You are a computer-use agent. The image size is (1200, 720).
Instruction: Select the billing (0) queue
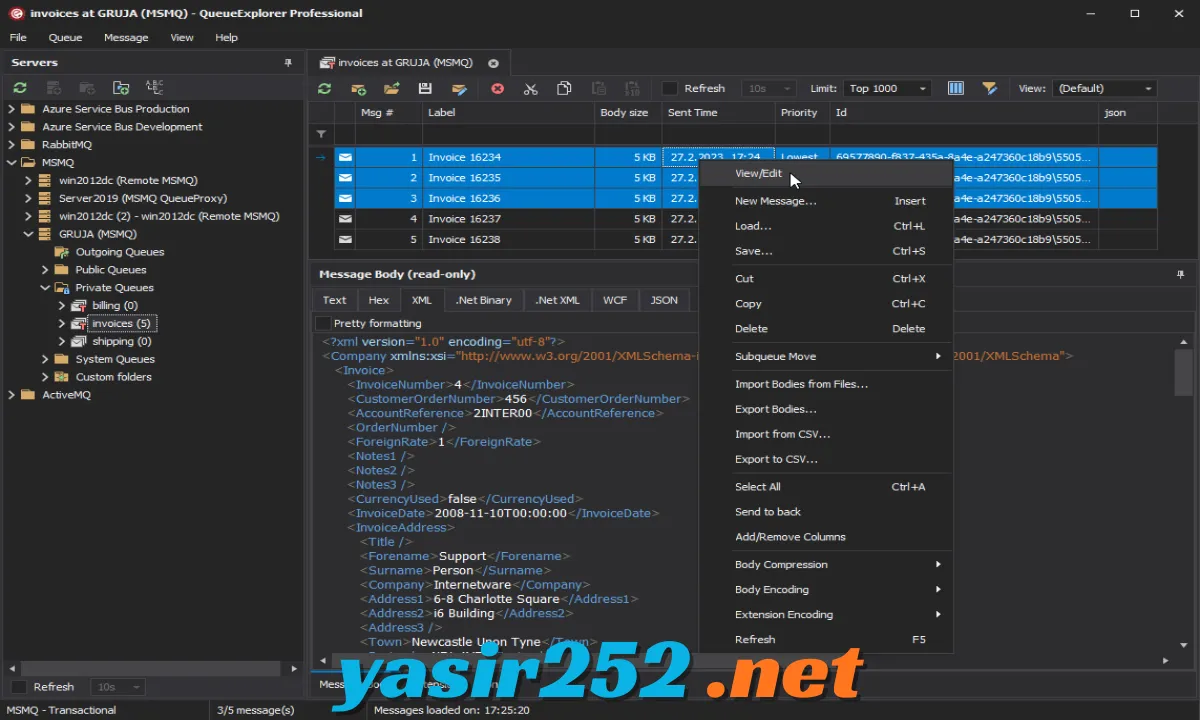[115, 306]
